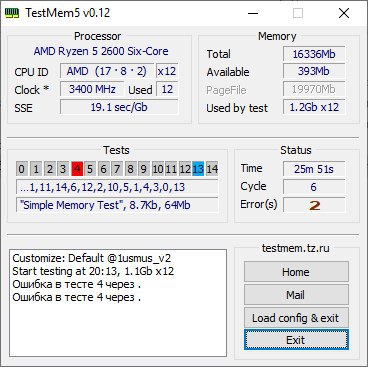Click the blue active test box 13
The height and width of the screenshot is (367, 368).
[198, 169]
